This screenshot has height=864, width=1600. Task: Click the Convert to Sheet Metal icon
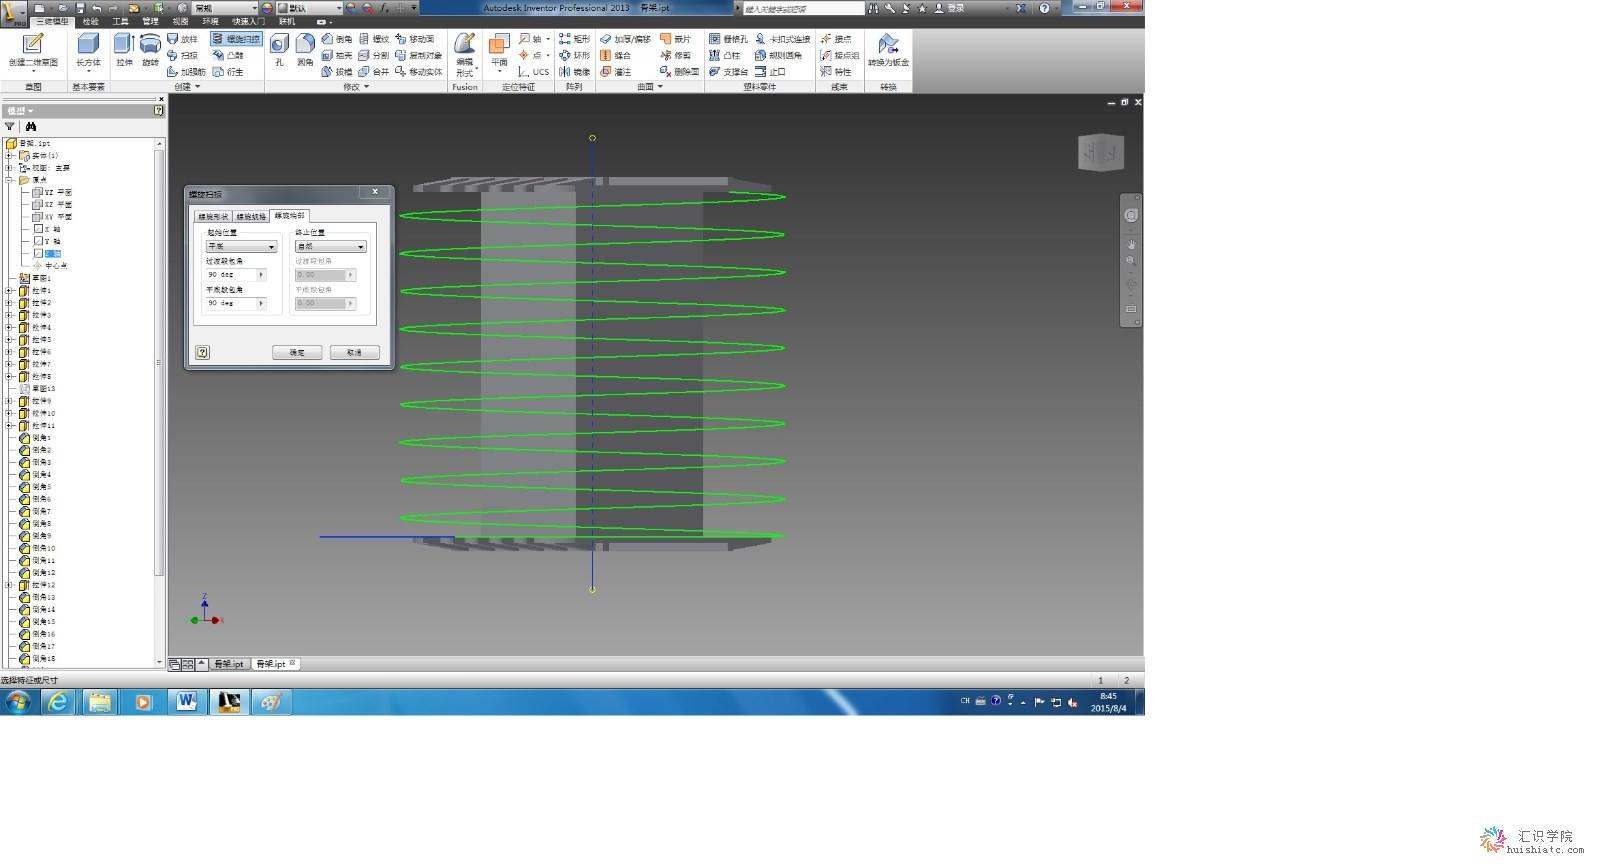tap(888, 50)
